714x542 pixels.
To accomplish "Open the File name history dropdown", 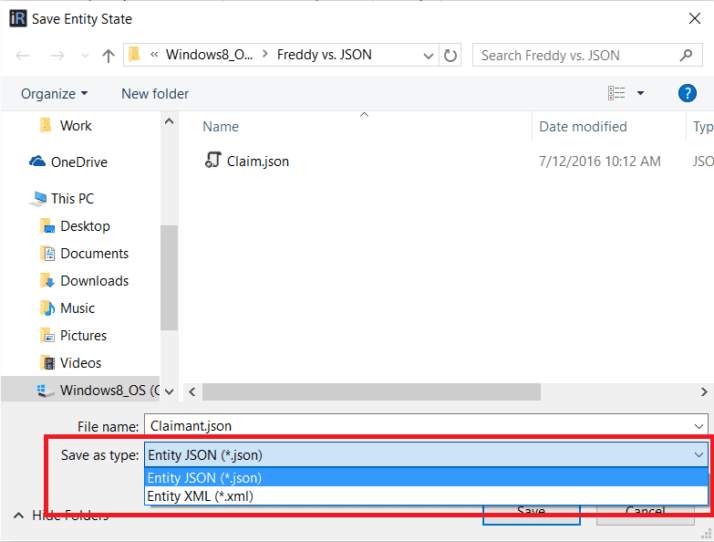I will [696, 426].
